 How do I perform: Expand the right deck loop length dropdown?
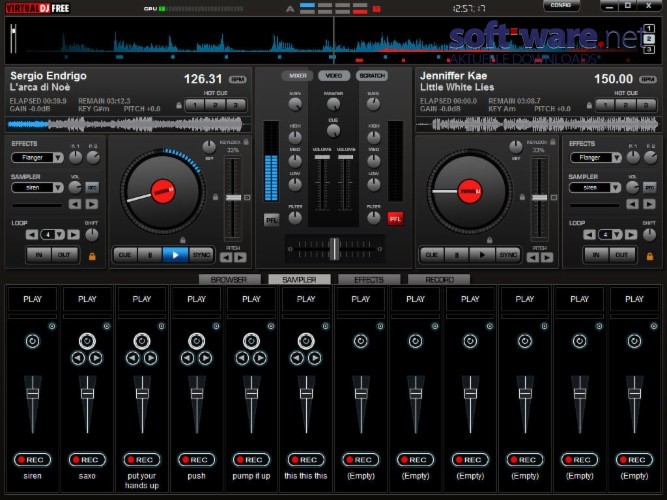click(x=617, y=234)
